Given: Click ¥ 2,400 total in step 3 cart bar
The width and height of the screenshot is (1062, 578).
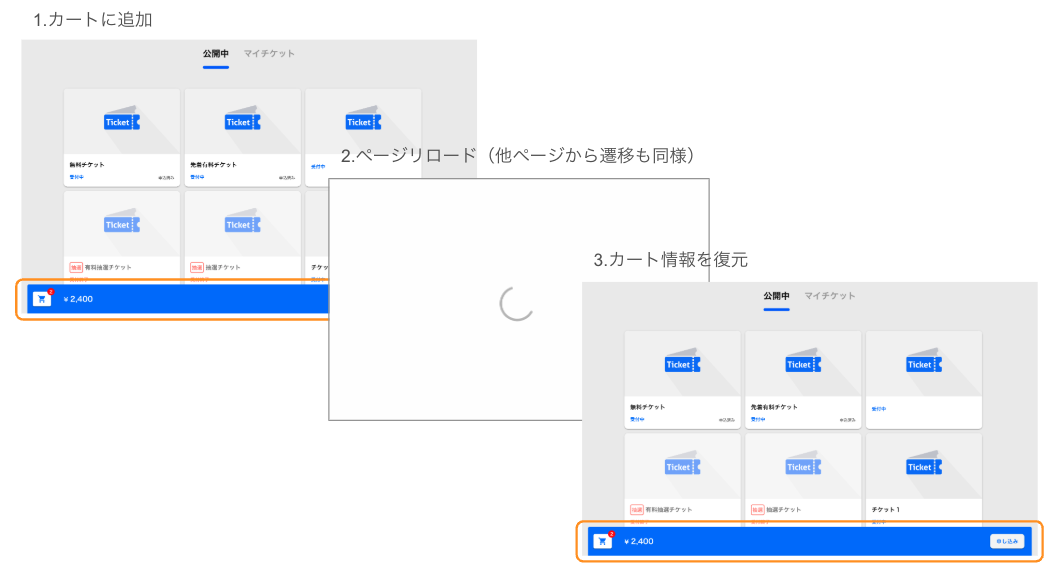Looking at the screenshot, I should [639, 541].
